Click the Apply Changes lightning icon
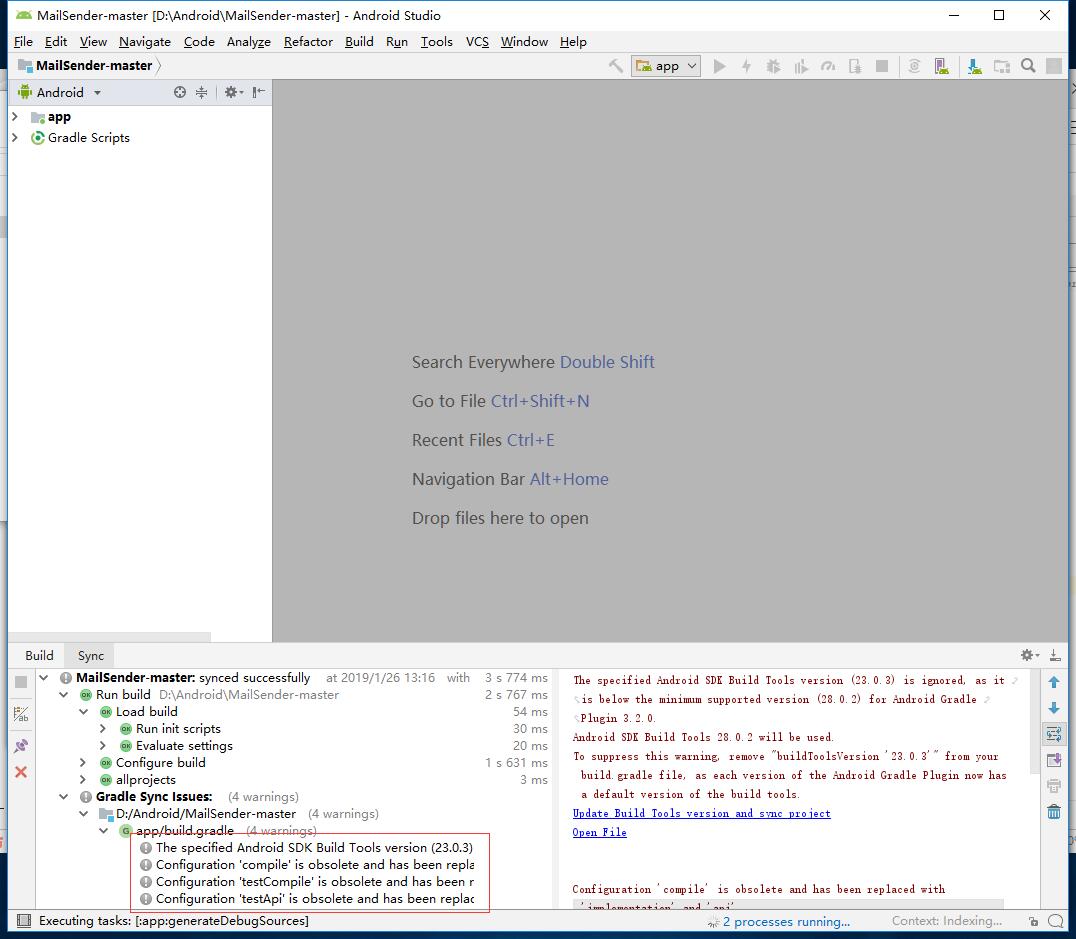The height and width of the screenshot is (939, 1076). pyautogui.click(x=747, y=66)
